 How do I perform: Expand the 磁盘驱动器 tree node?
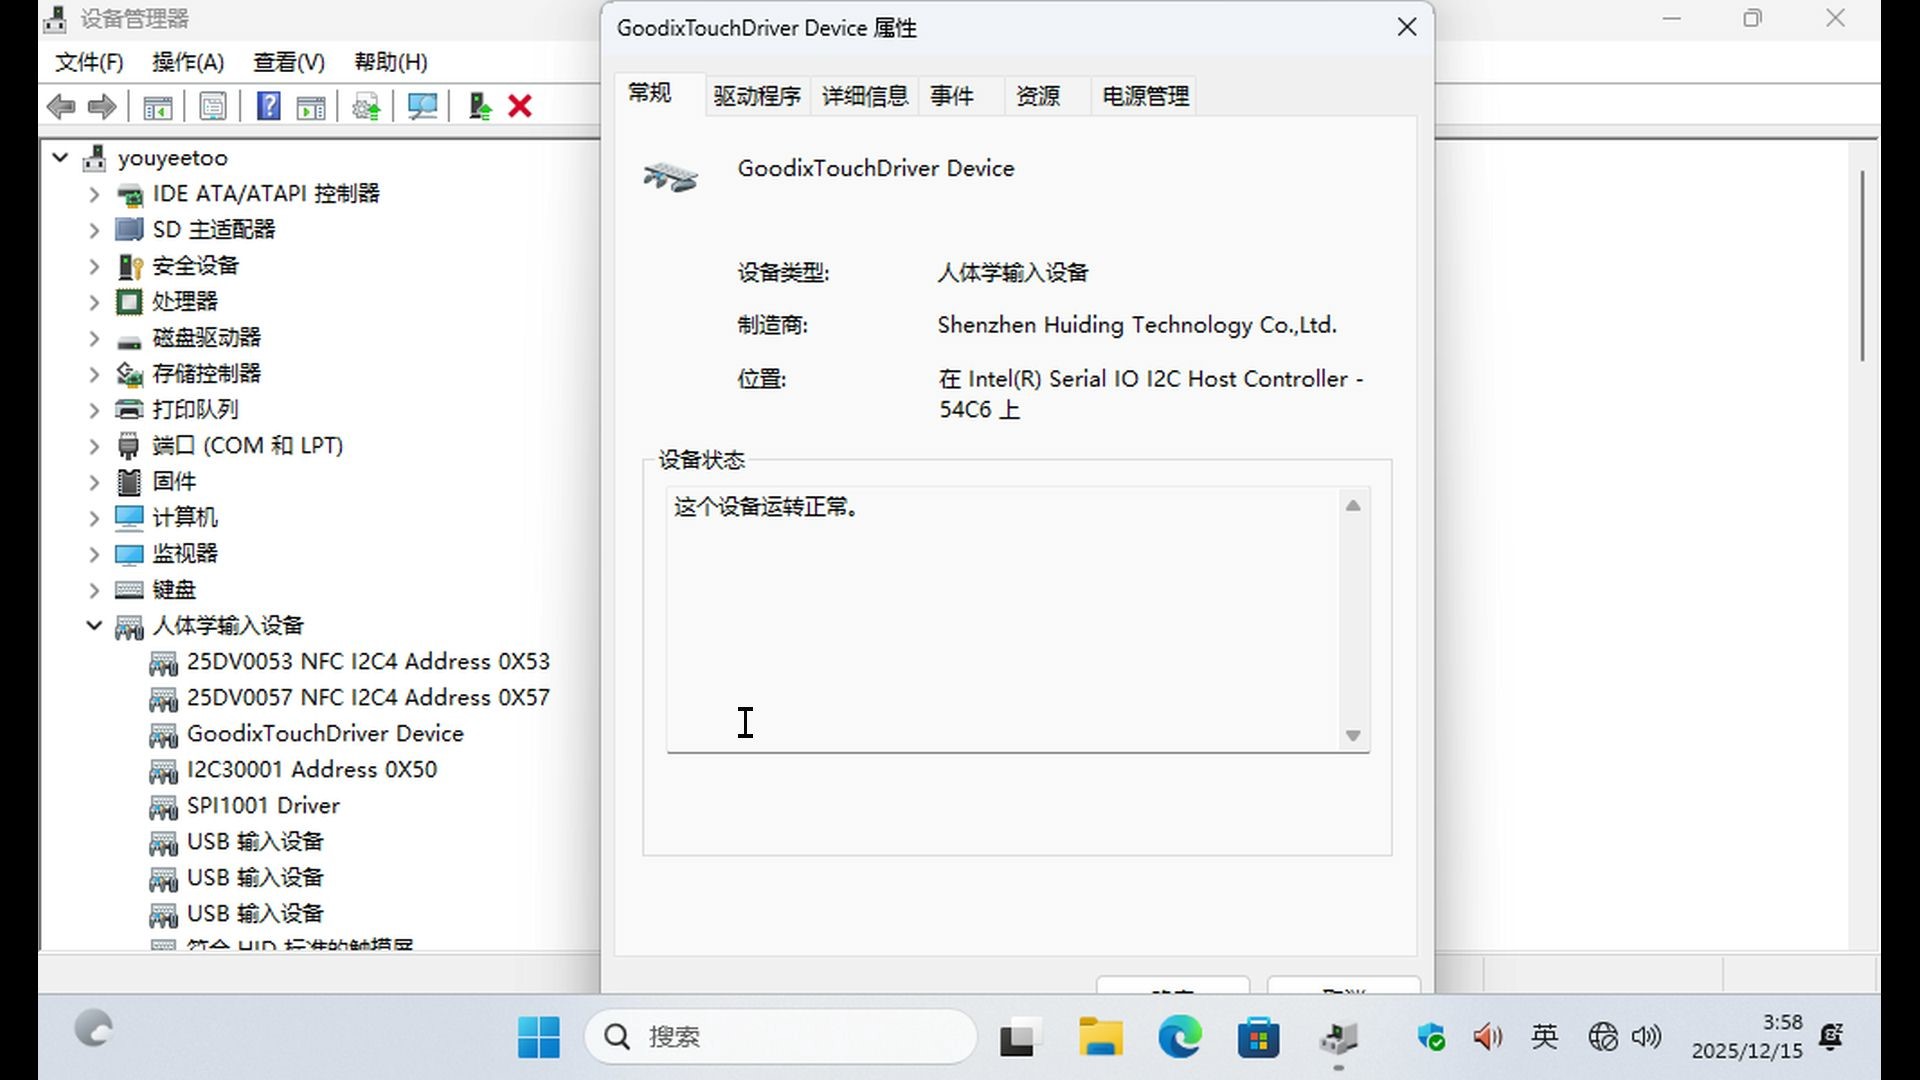pos(94,338)
